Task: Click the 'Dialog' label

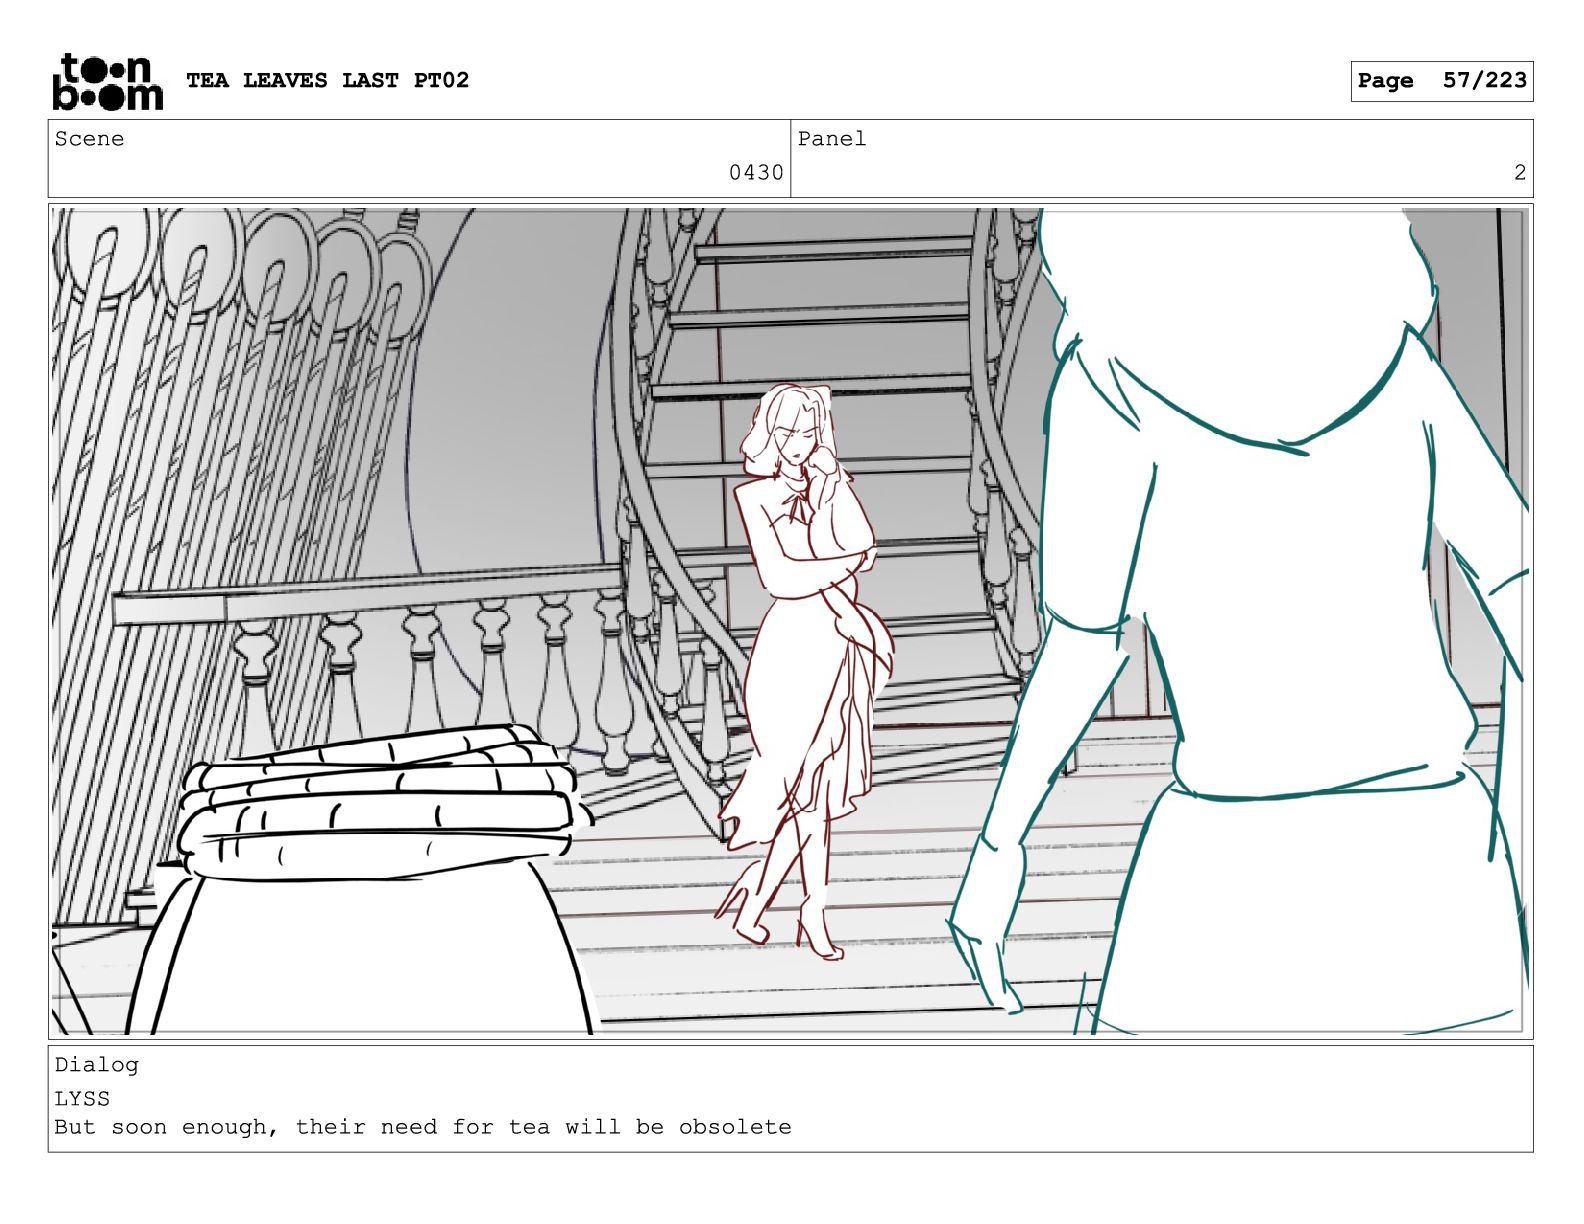Action: [x=96, y=1065]
